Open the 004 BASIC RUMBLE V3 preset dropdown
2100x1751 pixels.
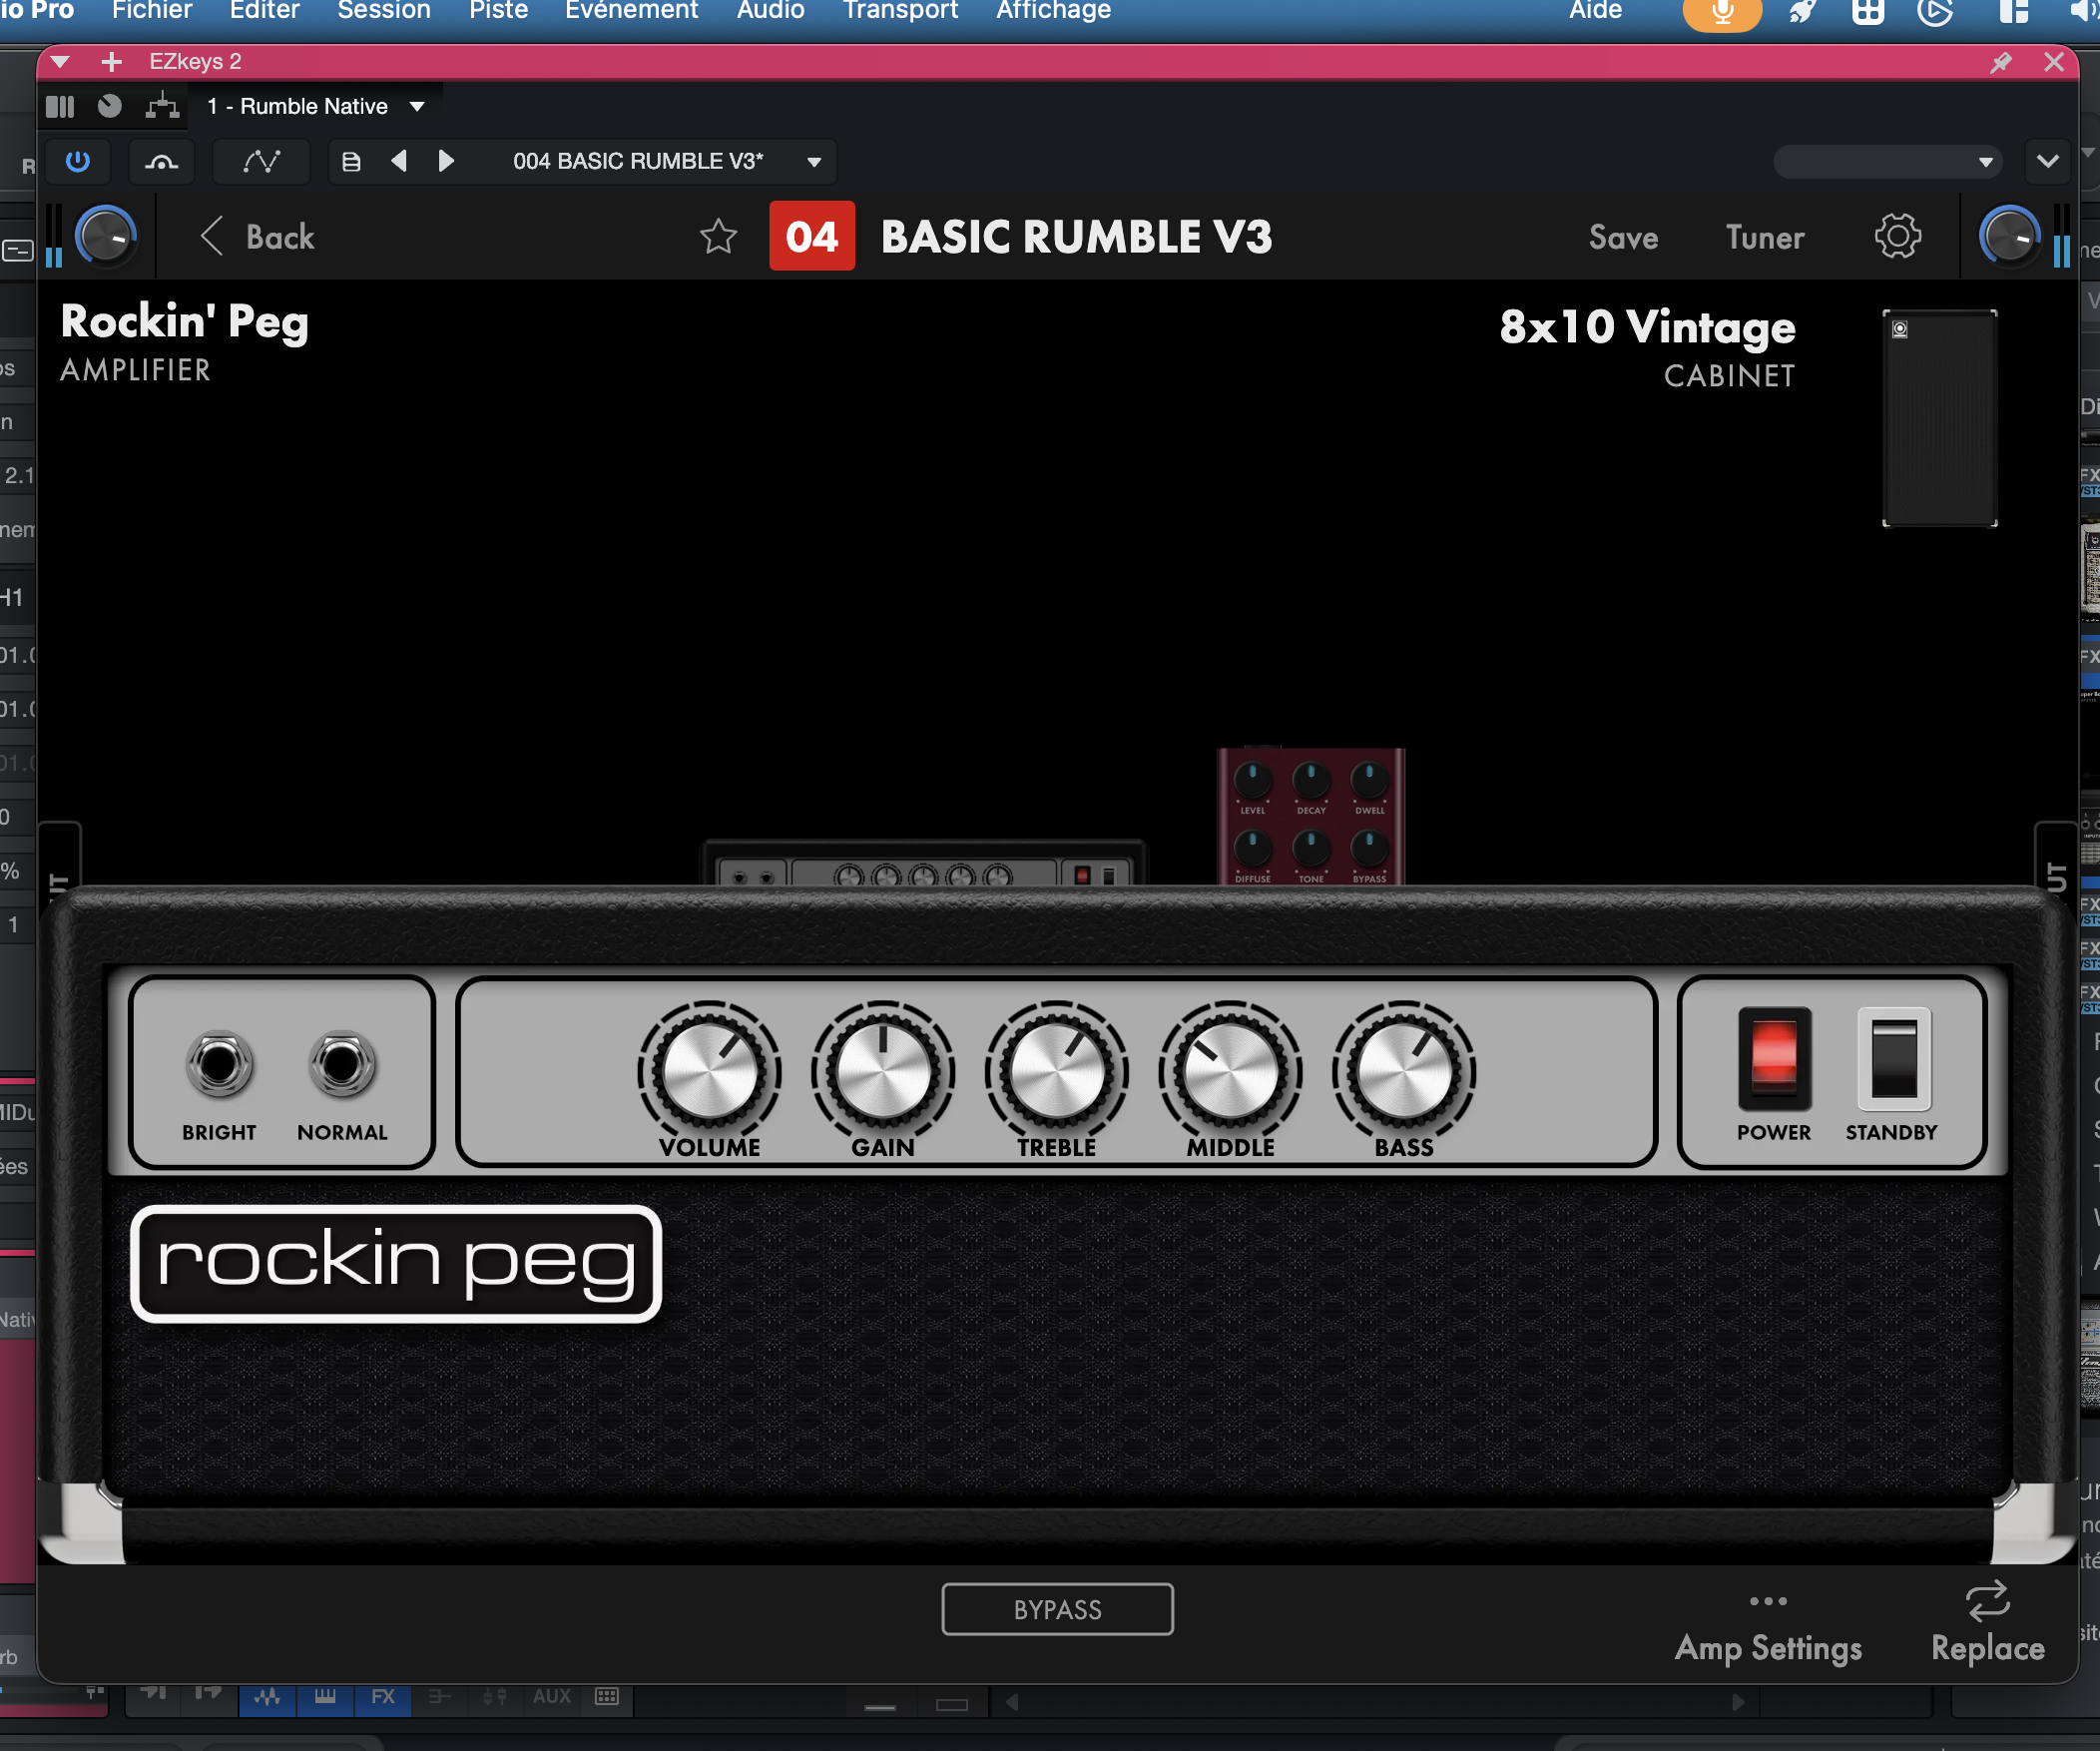(x=814, y=162)
